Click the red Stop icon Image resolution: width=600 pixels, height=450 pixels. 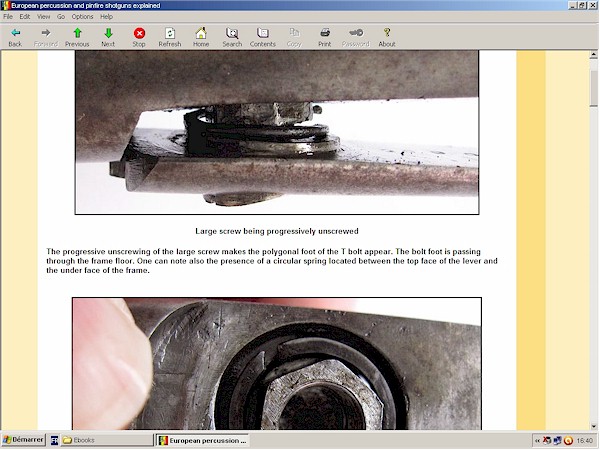point(139,33)
